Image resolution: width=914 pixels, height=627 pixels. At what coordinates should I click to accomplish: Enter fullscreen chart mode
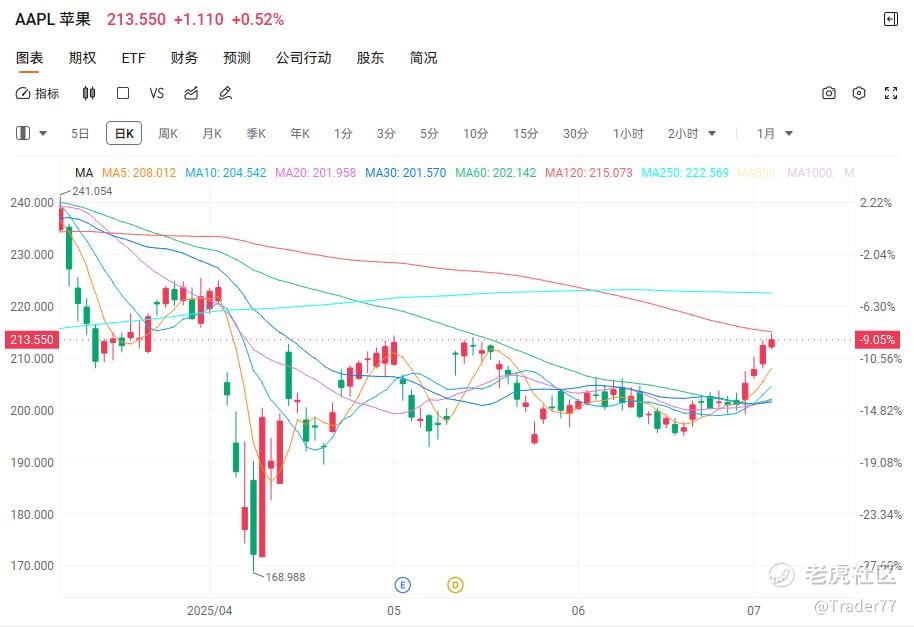pos(891,93)
